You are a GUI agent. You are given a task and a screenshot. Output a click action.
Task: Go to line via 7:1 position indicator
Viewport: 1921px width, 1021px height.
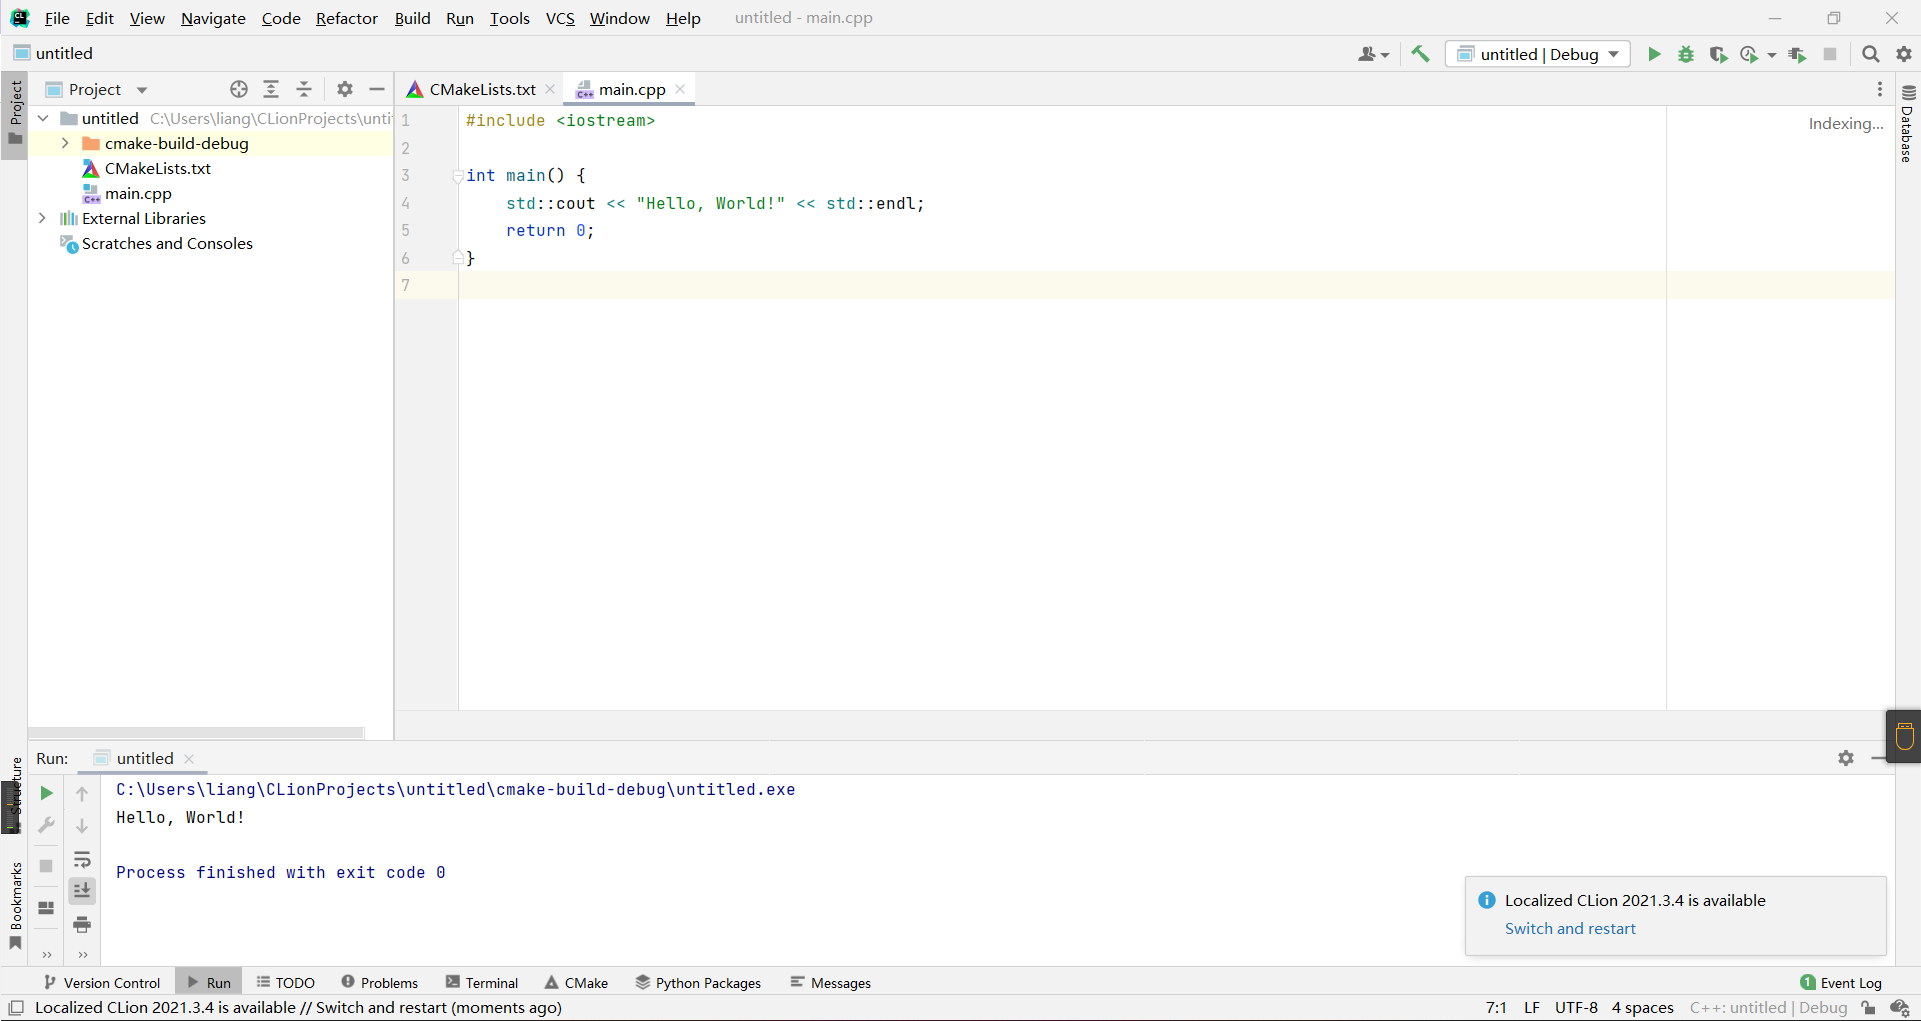click(1496, 1007)
